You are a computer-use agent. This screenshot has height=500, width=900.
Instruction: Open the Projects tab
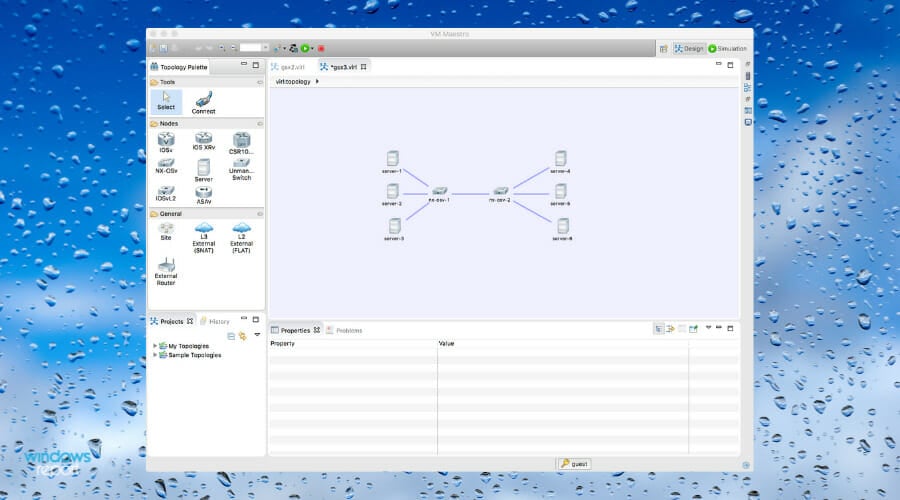[171, 321]
